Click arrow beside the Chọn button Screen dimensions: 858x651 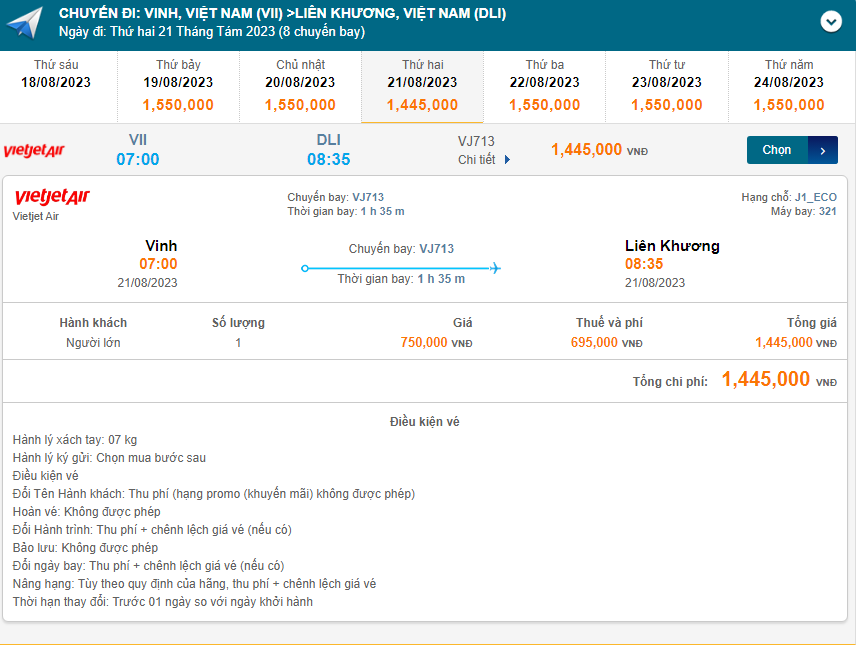[823, 150]
